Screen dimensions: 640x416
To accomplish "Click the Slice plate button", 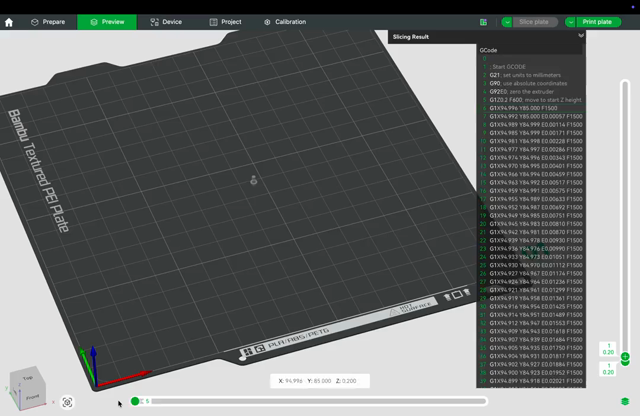I will [535, 22].
